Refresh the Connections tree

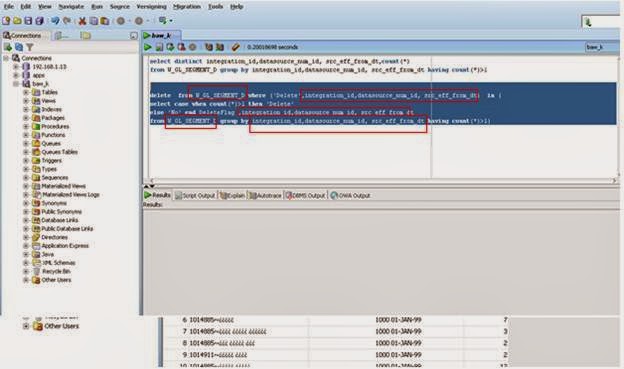[19, 47]
